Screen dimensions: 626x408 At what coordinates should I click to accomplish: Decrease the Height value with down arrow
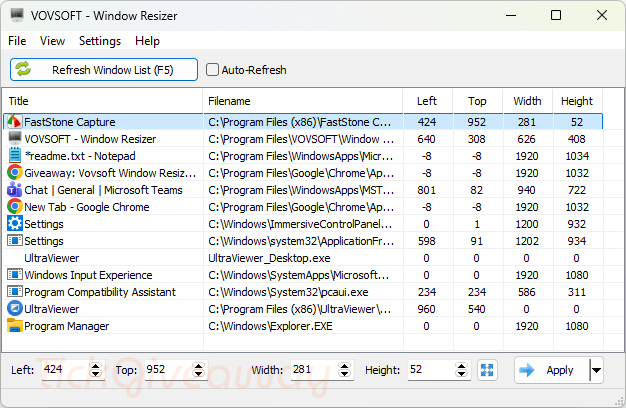tap(462, 374)
